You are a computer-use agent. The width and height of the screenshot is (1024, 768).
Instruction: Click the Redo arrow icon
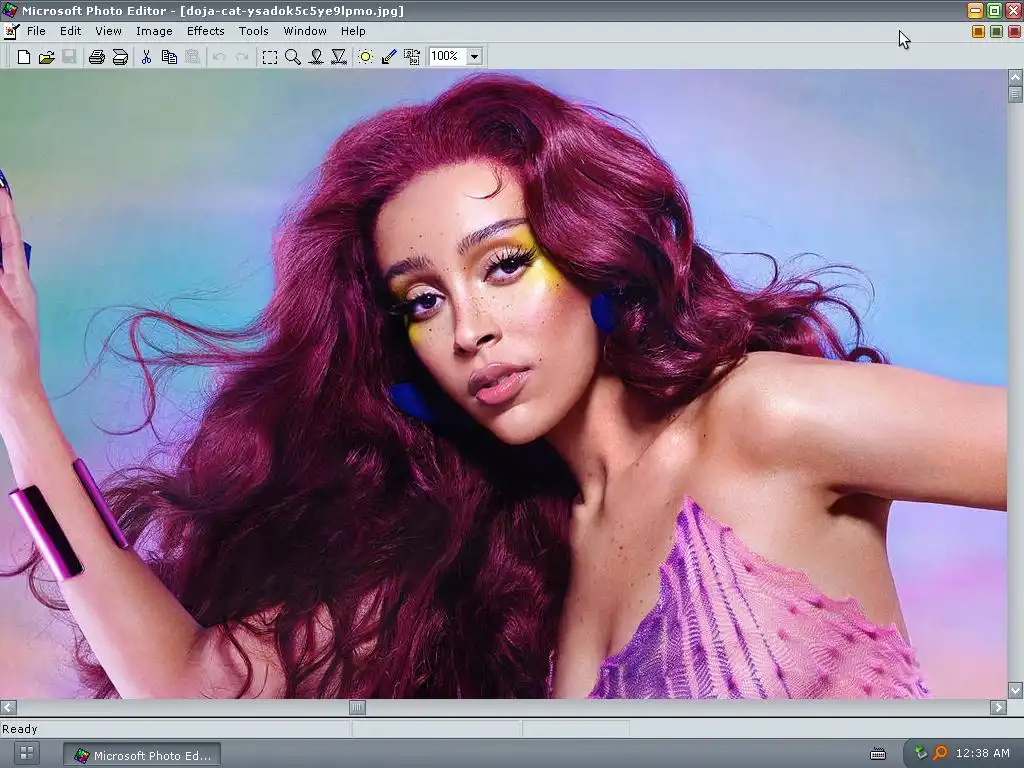click(242, 57)
